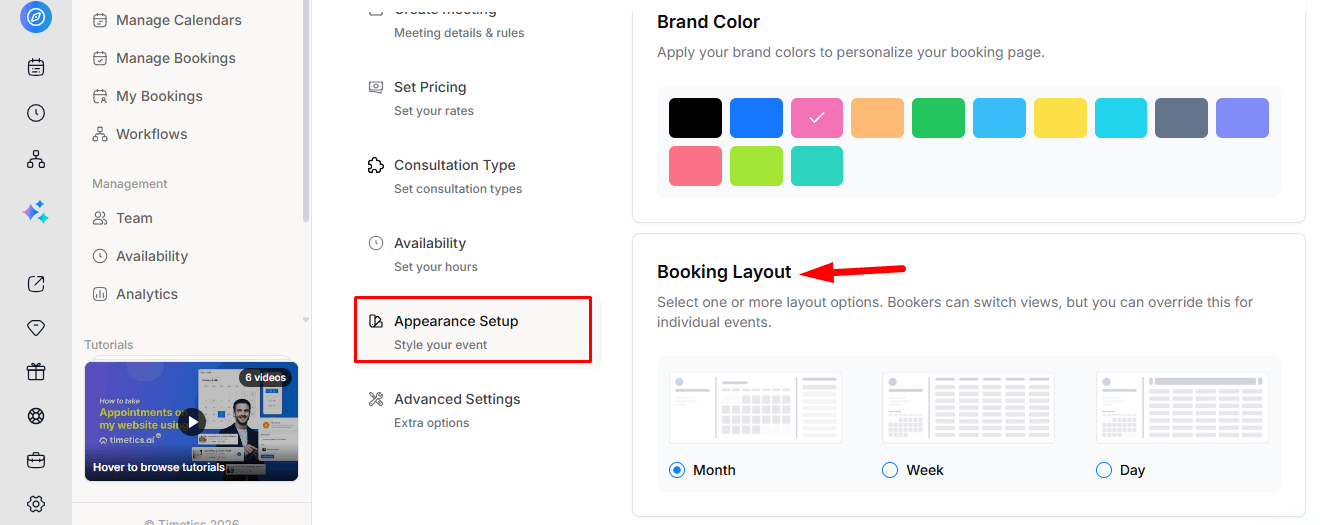Open the calendar icon in left rail
Image resolution: width=1320 pixels, height=525 pixels.
36,67
